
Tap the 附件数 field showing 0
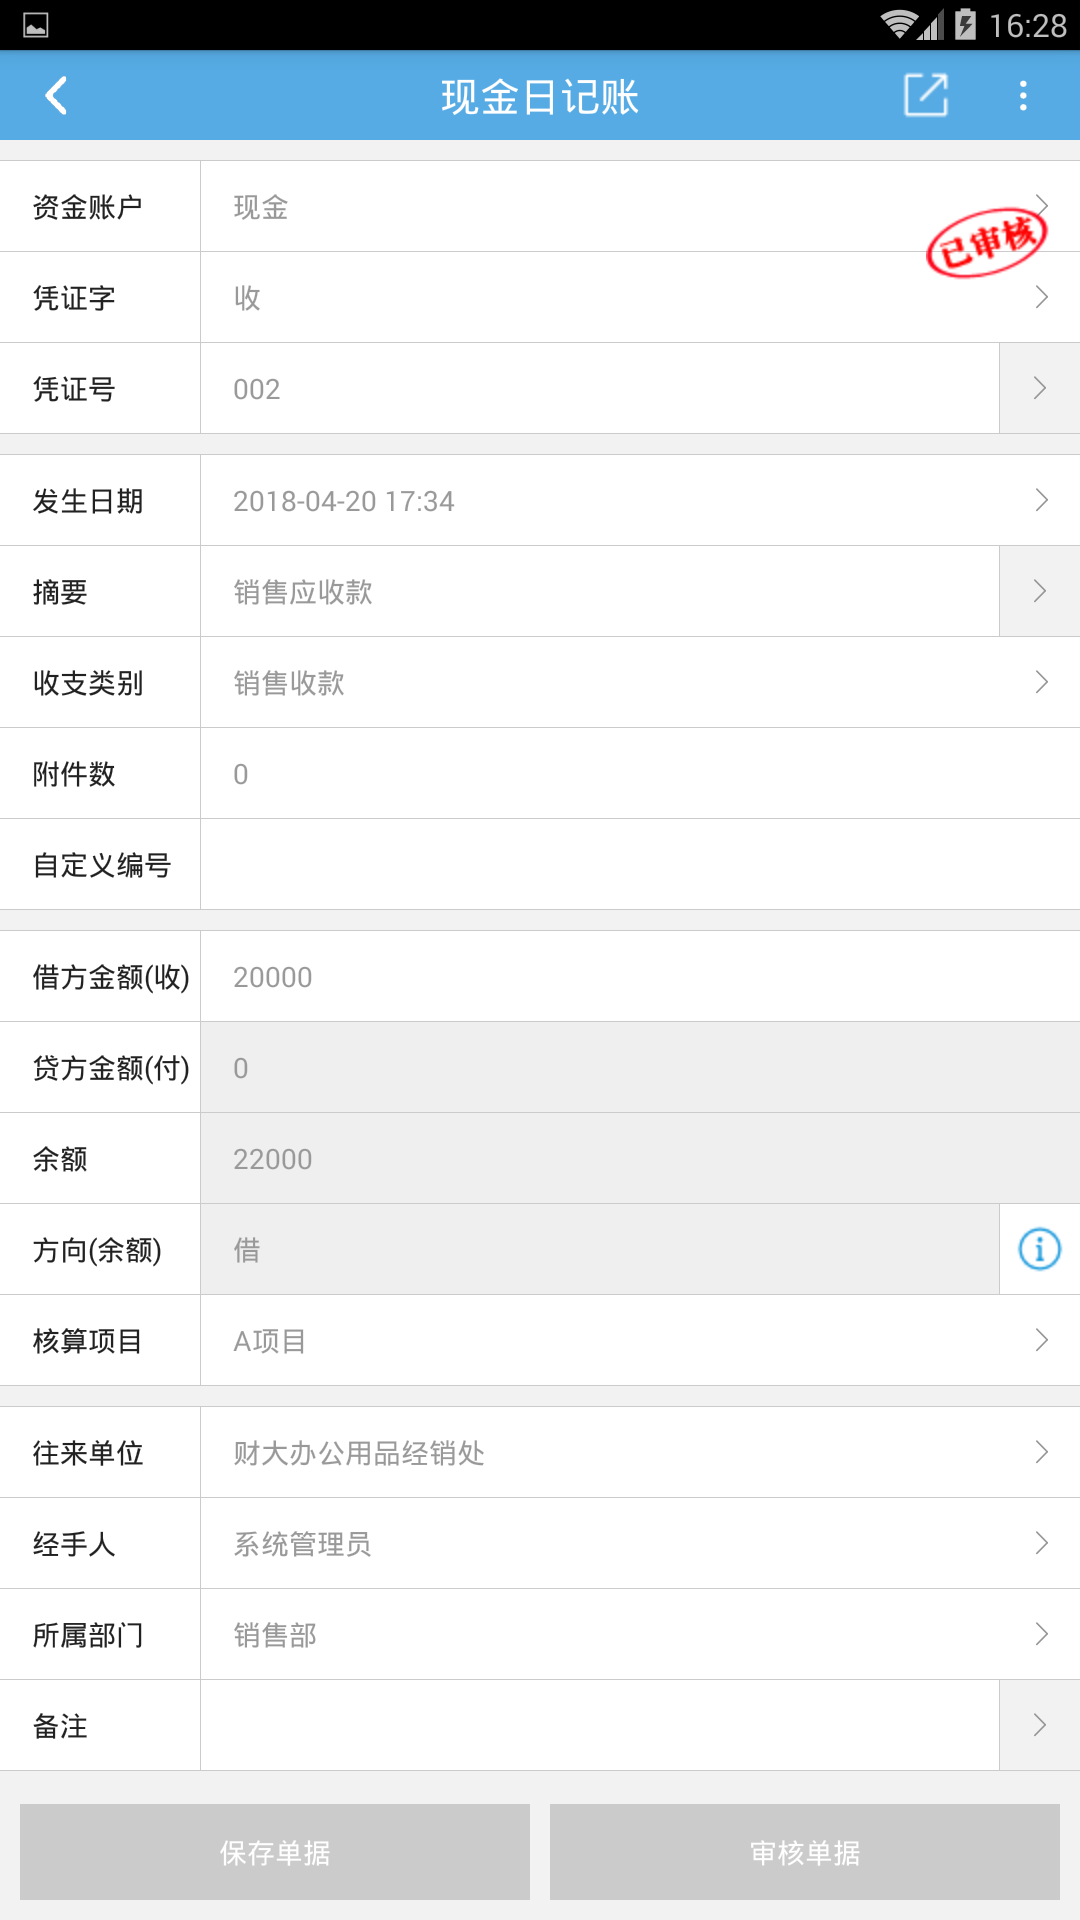click(640, 773)
